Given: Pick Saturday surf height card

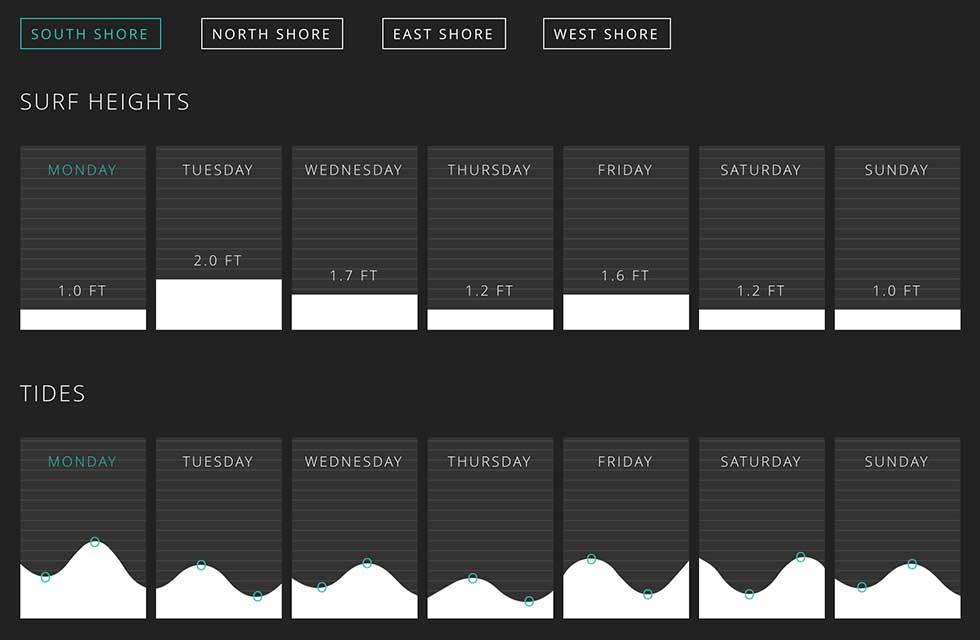Looking at the screenshot, I should (x=761, y=238).
